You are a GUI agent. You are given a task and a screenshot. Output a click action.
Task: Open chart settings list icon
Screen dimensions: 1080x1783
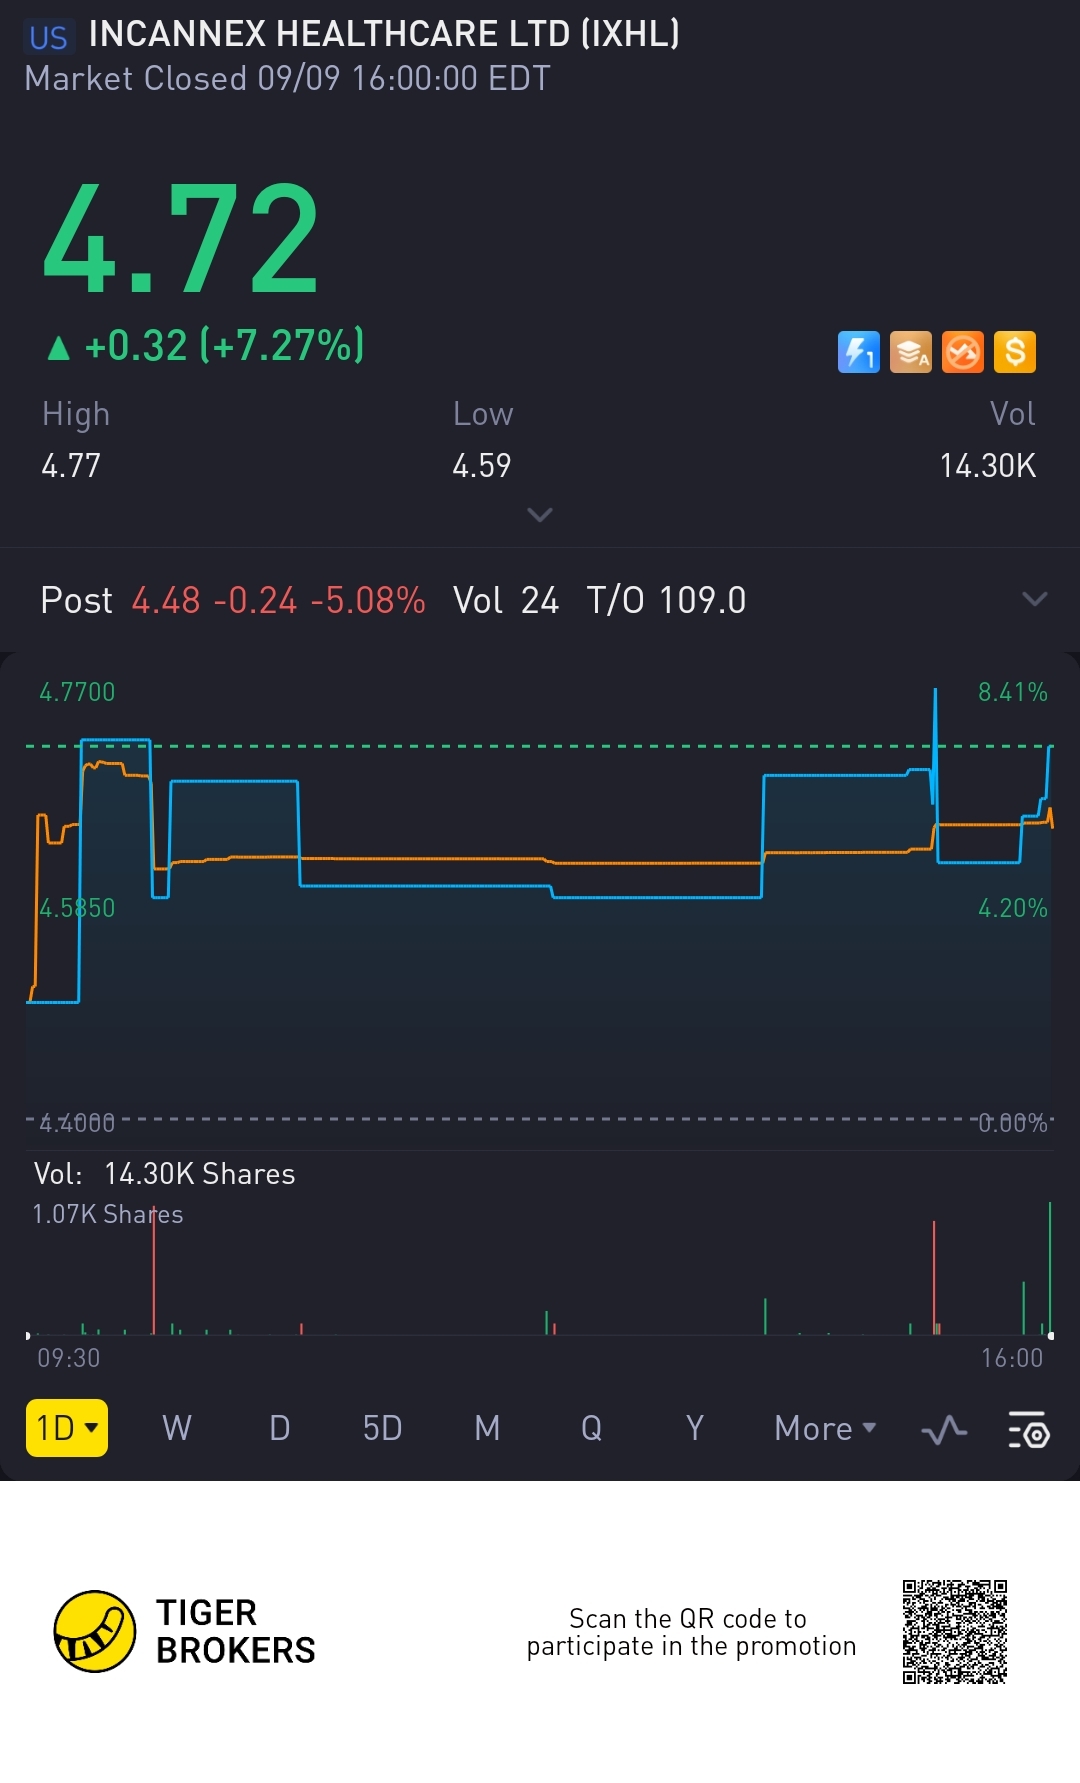pyautogui.click(x=1028, y=1429)
